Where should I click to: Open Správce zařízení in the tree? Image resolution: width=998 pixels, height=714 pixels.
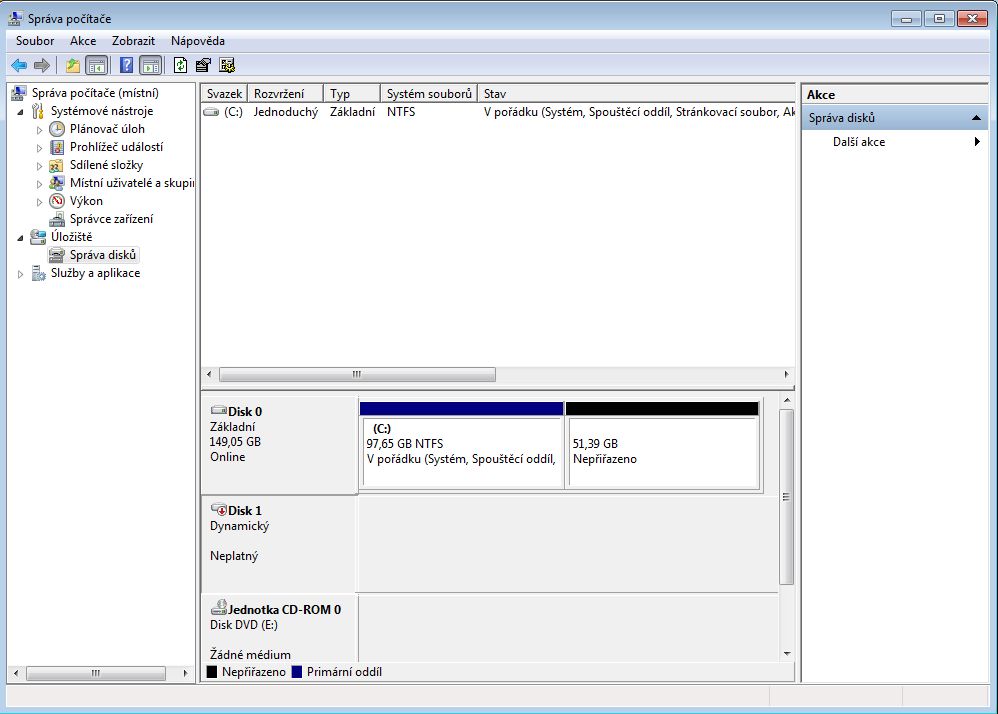[x=111, y=219]
